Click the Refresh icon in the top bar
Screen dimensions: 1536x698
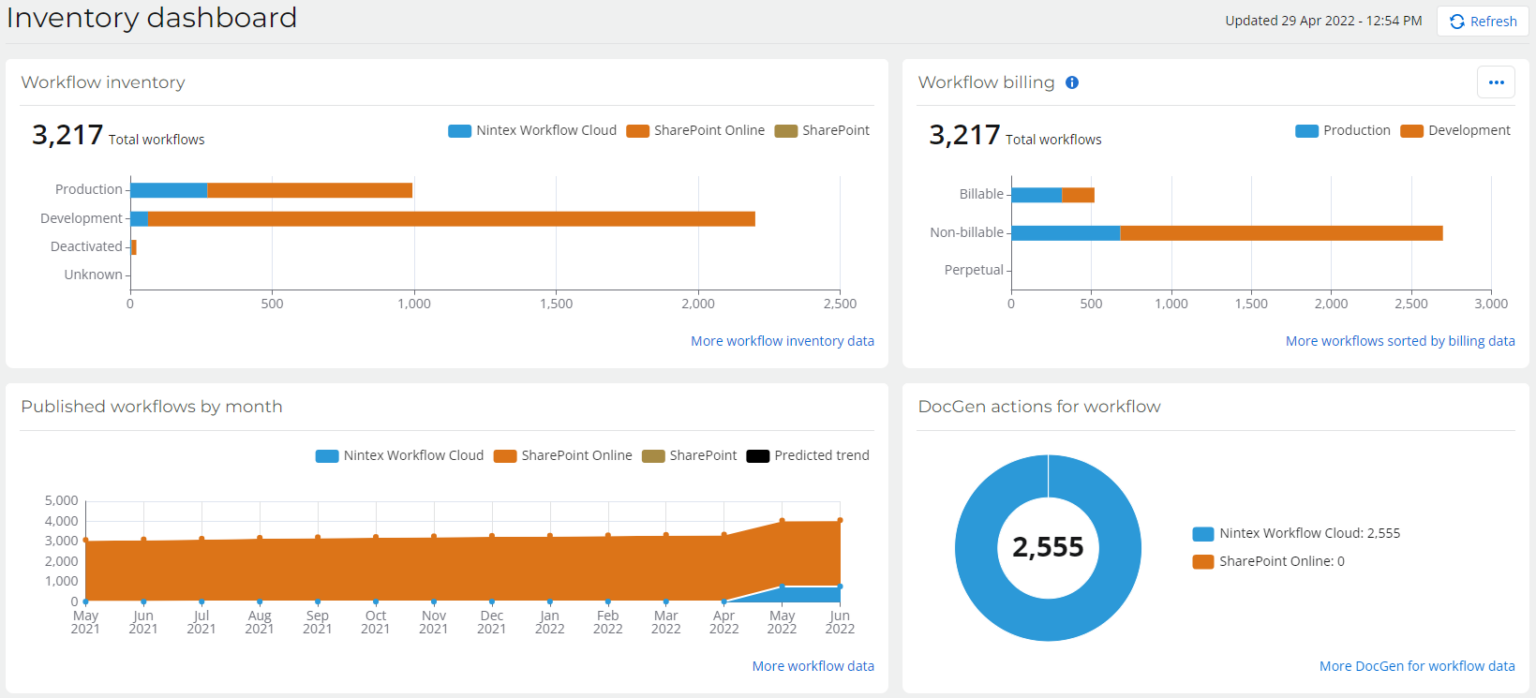tap(1459, 21)
